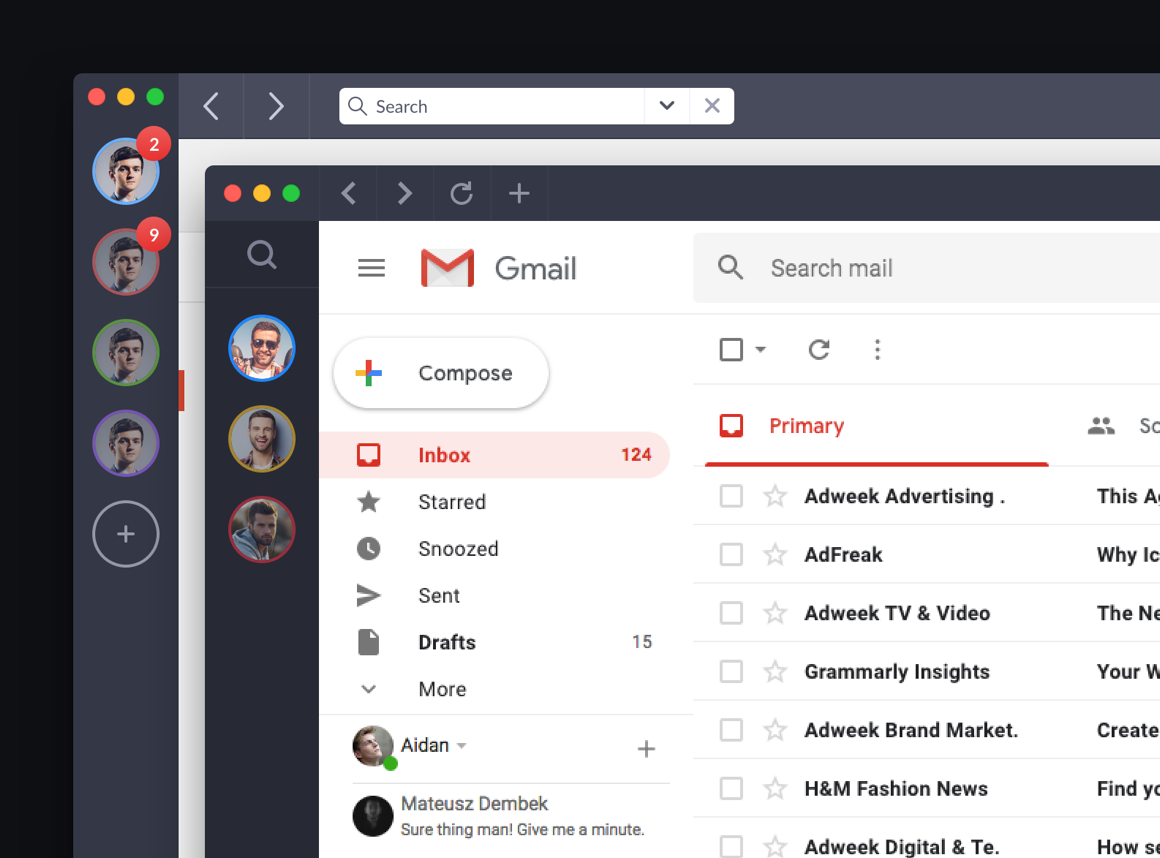Screen dimensions: 1160x858
Task: Select the blue-ringed sunglasses avatar in front sidebar
Action: [262, 348]
